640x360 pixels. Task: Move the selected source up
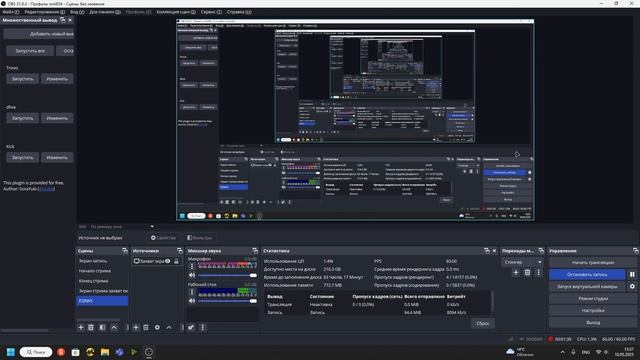[x=169, y=327]
